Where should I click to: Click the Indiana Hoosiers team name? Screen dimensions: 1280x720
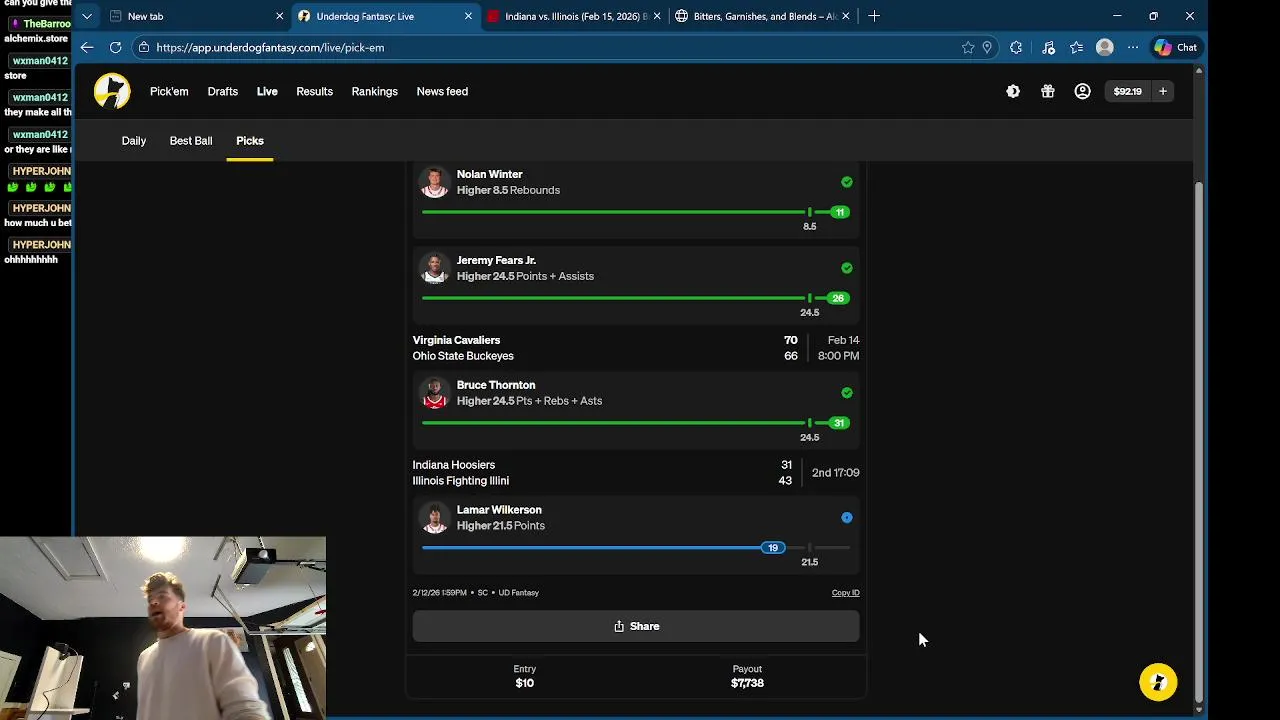tap(454, 465)
